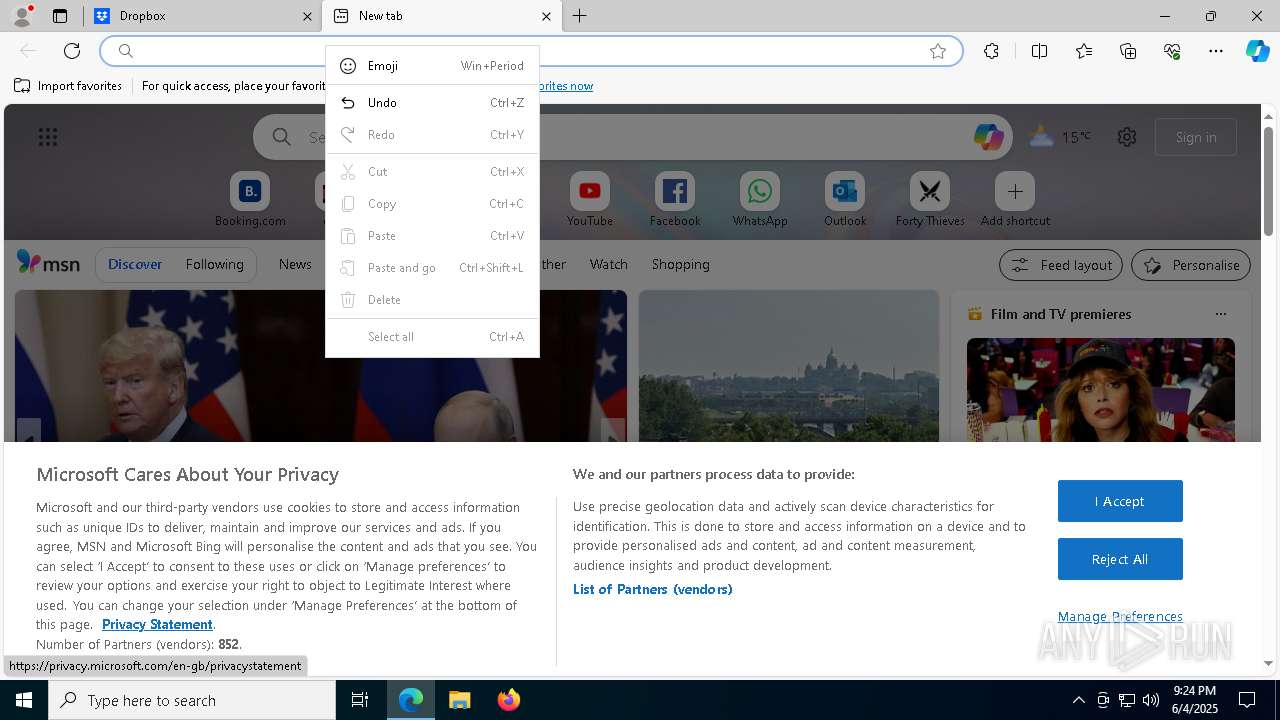Open the Facebook shortcut
The height and width of the screenshot is (720, 1280).
click(x=675, y=200)
